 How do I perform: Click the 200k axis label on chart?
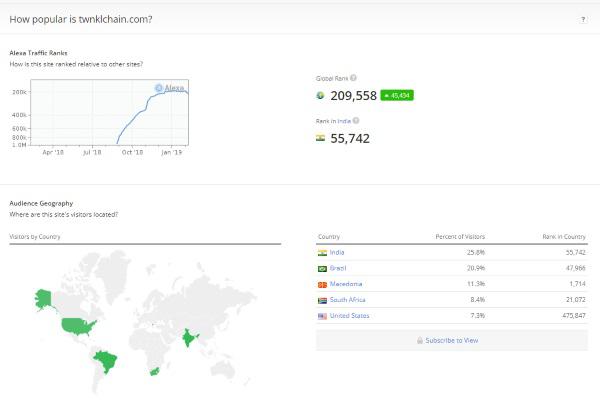[x=20, y=92]
